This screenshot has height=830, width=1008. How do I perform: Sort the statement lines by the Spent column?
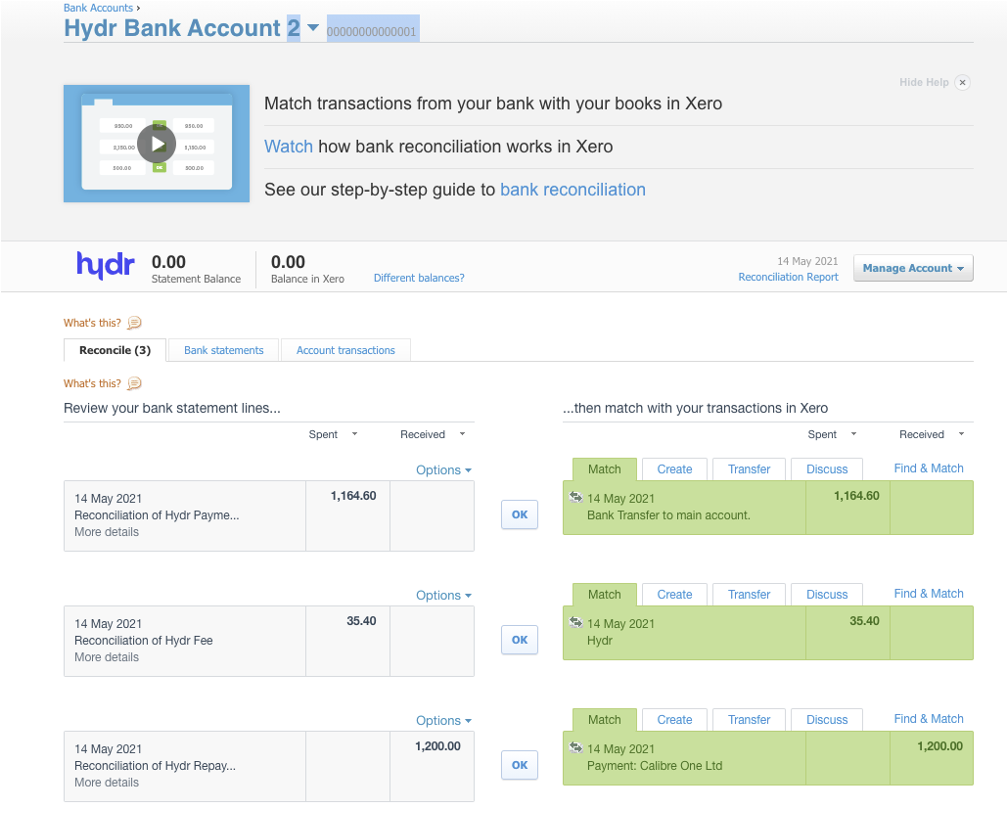pos(332,435)
